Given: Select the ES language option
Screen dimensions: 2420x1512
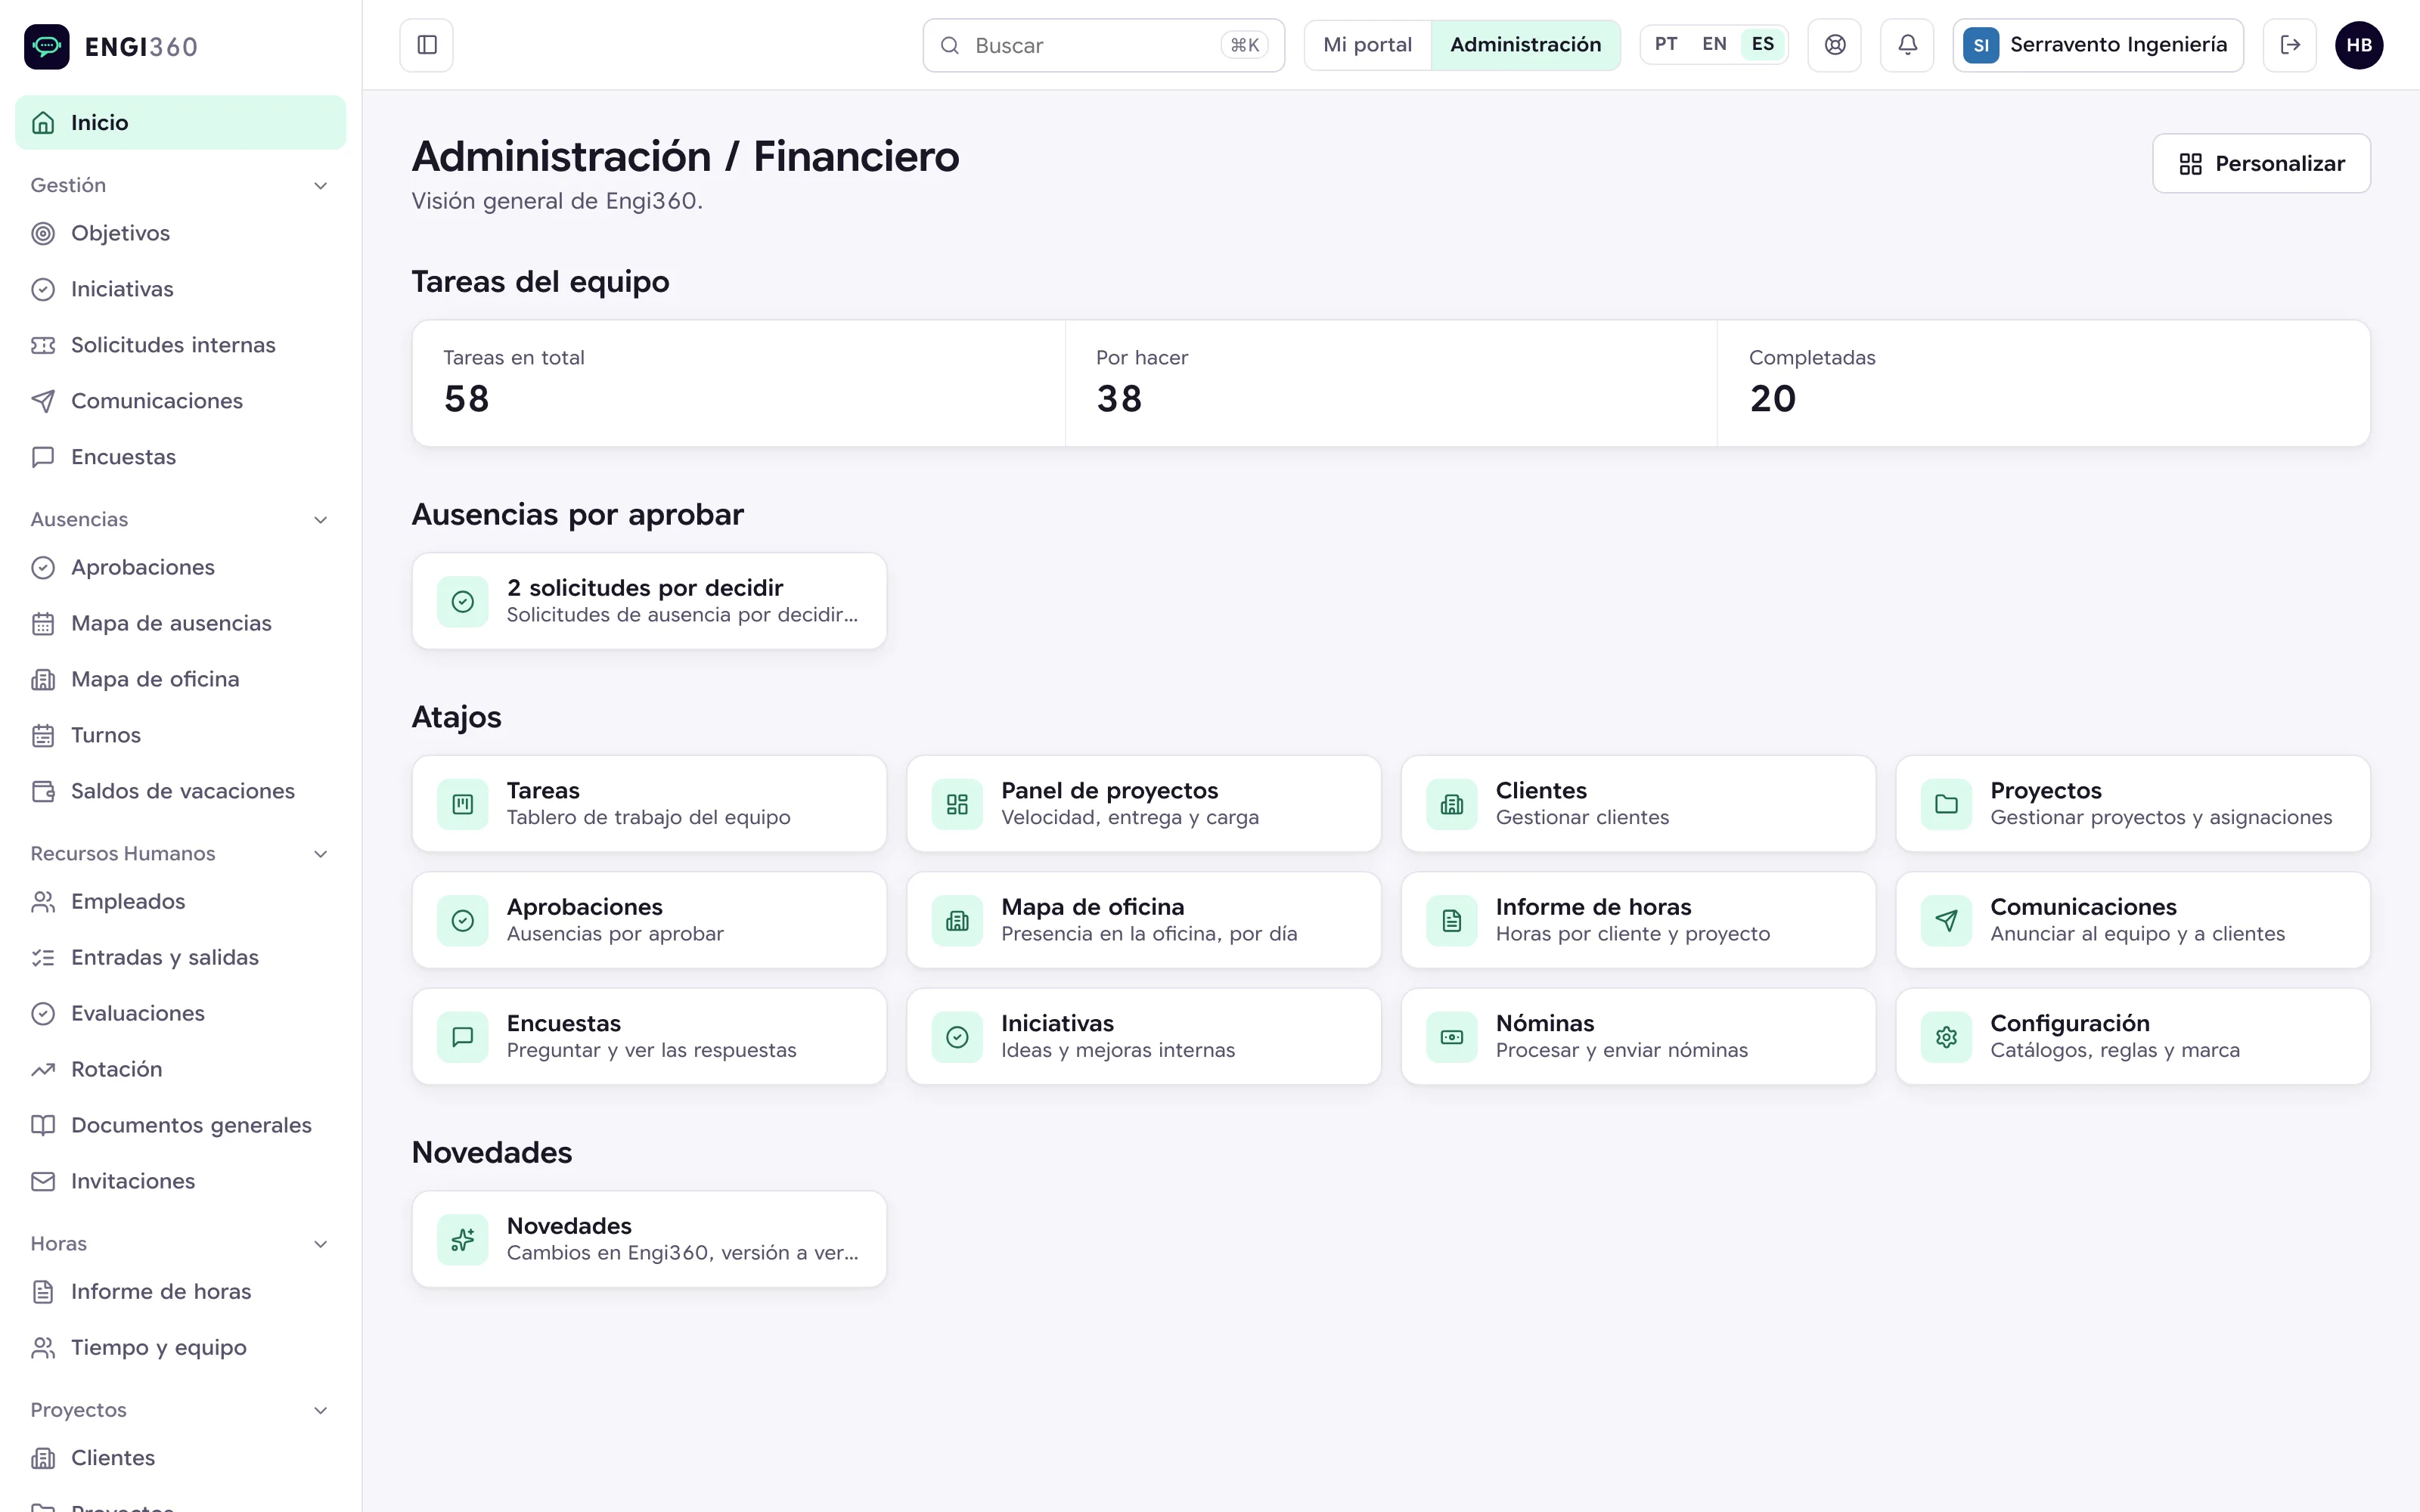Looking at the screenshot, I should tap(1763, 44).
